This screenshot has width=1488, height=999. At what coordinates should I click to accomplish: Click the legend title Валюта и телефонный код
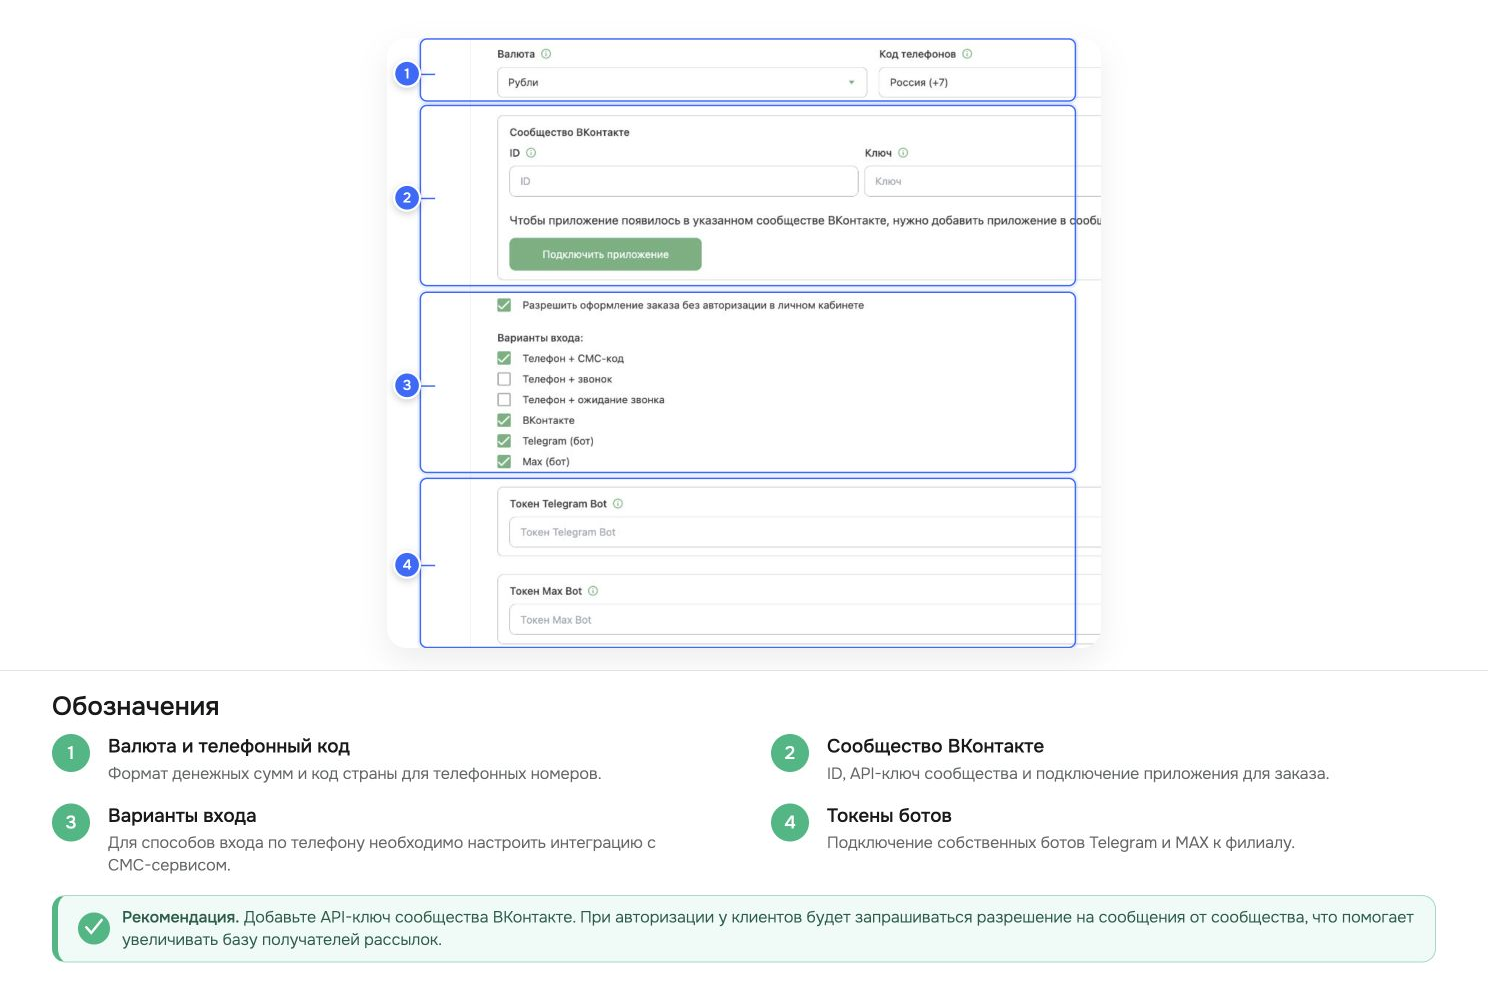tap(229, 746)
